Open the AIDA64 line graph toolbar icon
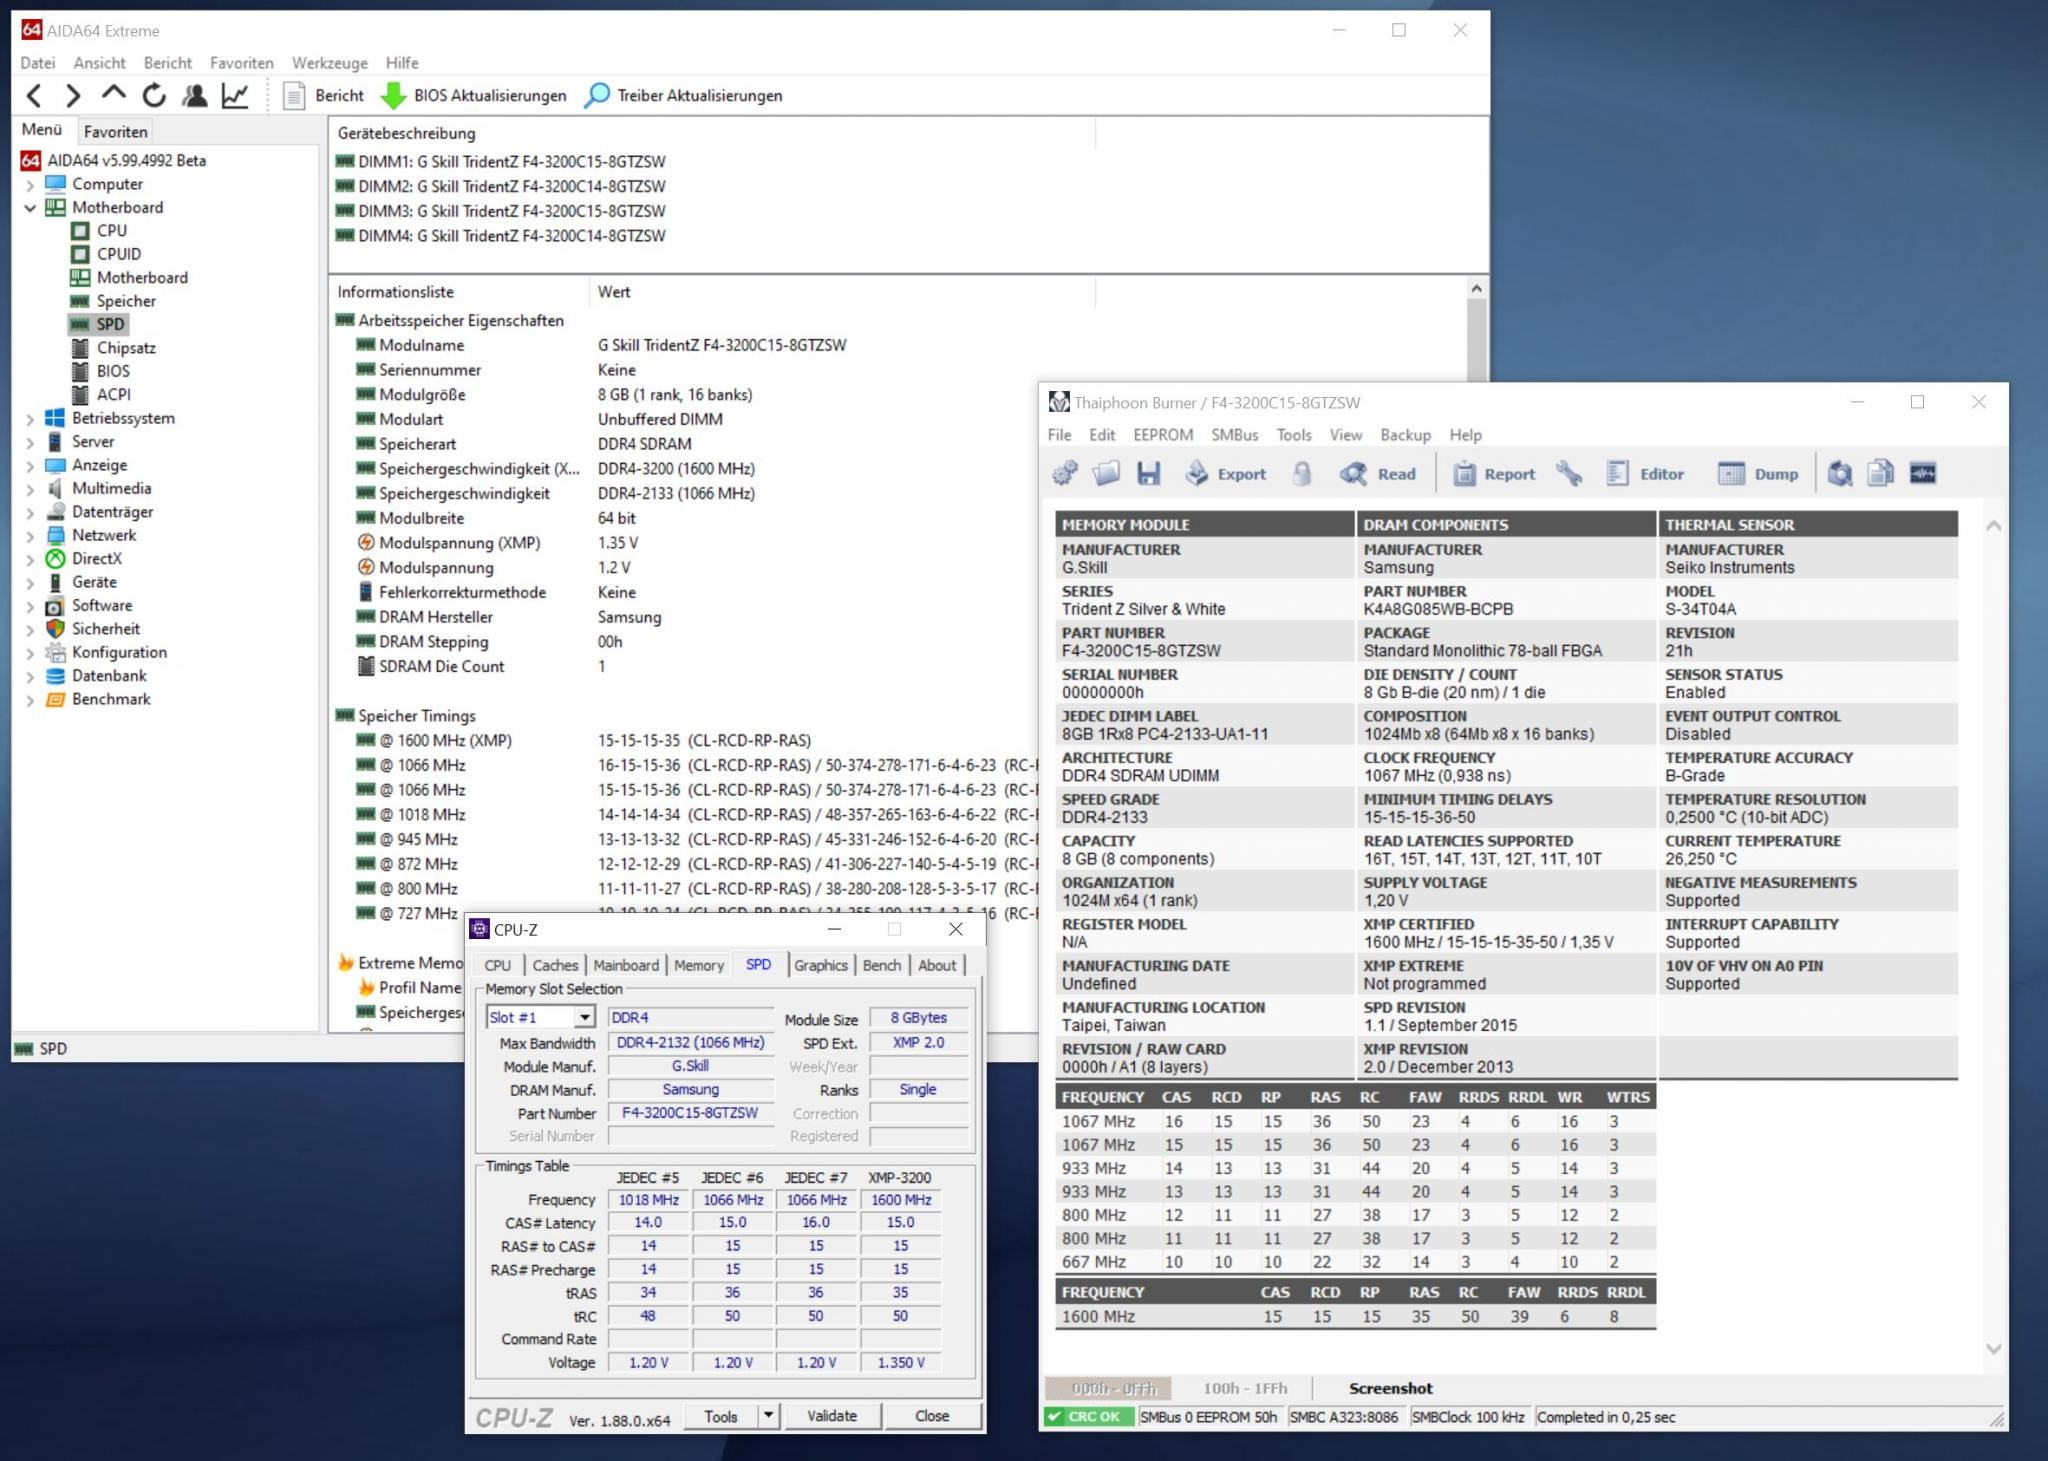Image resolution: width=2048 pixels, height=1461 pixels. coord(236,96)
